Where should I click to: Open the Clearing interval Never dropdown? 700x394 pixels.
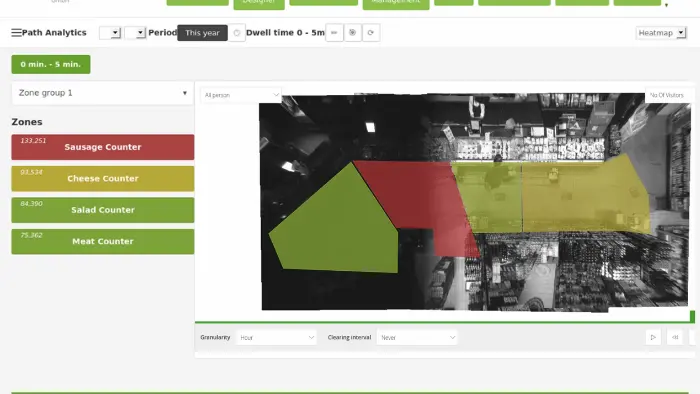[417, 337]
